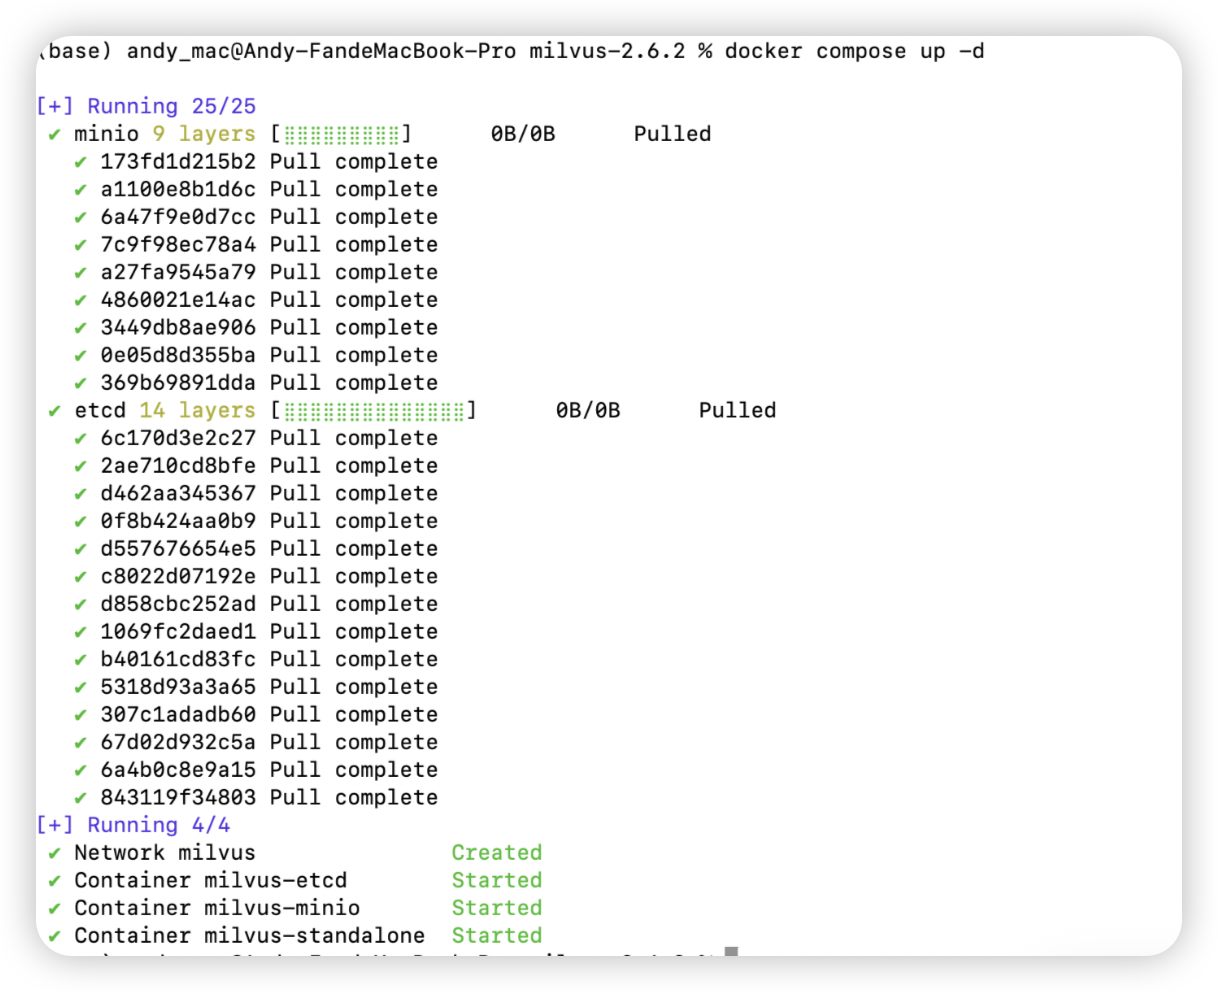Click layer hash 369b69891dda
1218x992 pixels.
point(178,383)
